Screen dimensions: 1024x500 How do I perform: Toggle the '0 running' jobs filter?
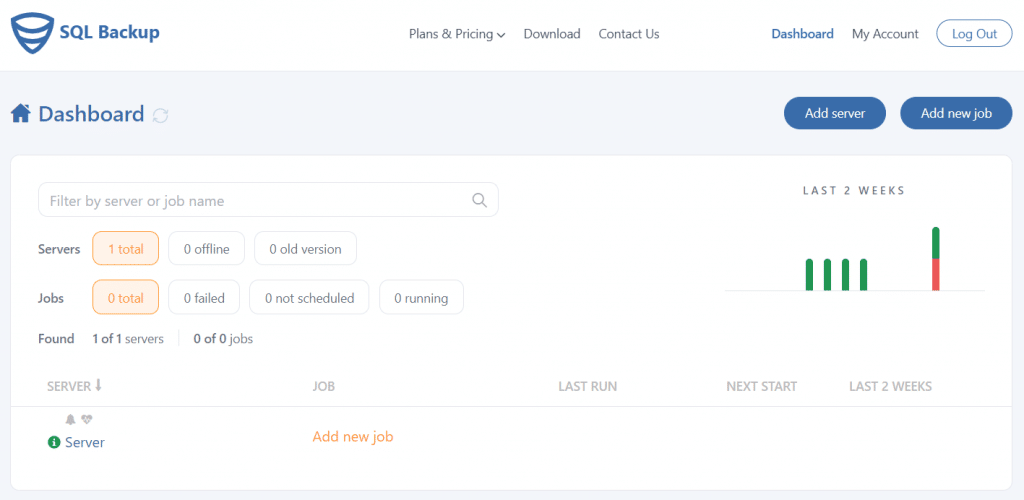click(x=421, y=298)
